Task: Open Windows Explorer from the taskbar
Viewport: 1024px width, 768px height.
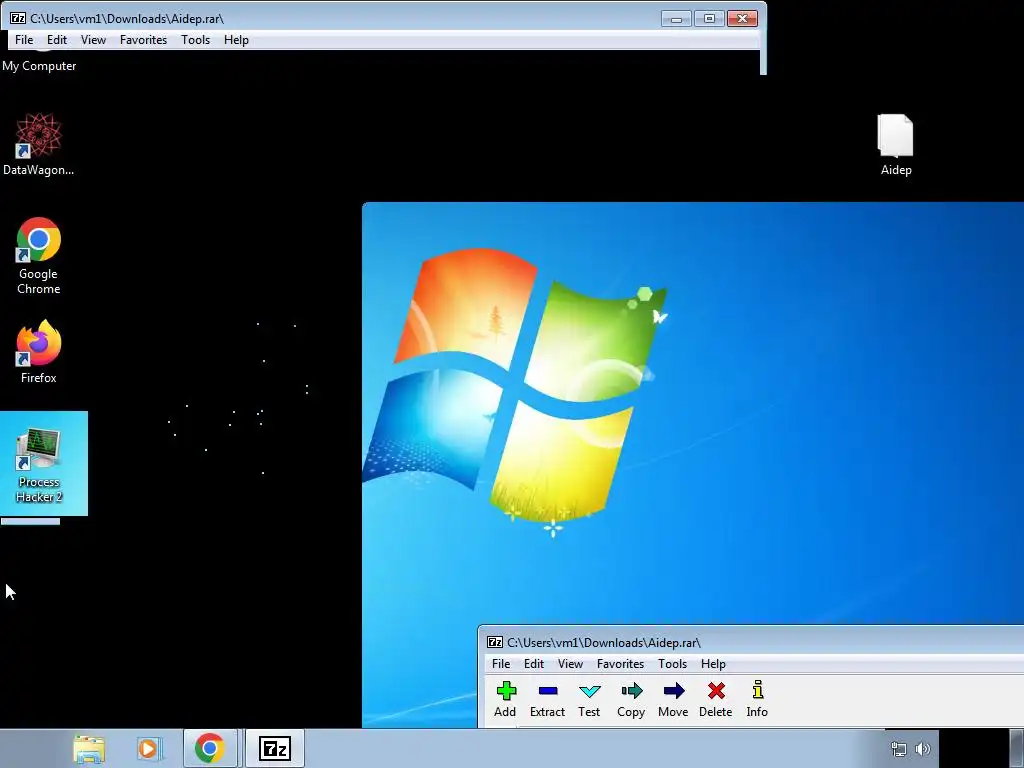Action: (89, 748)
